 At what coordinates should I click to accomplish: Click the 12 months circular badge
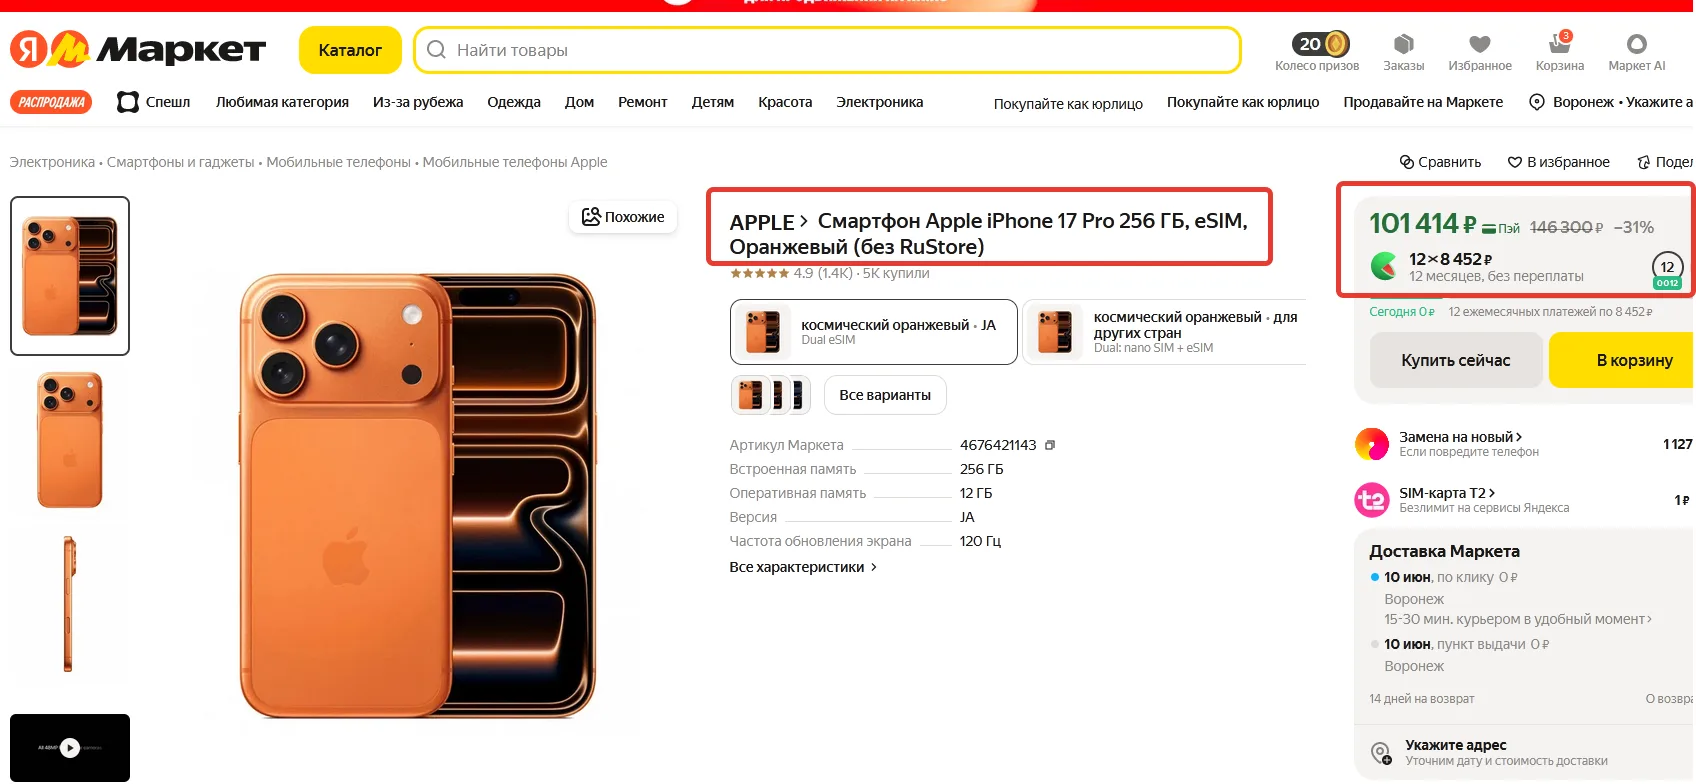coord(1667,269)
